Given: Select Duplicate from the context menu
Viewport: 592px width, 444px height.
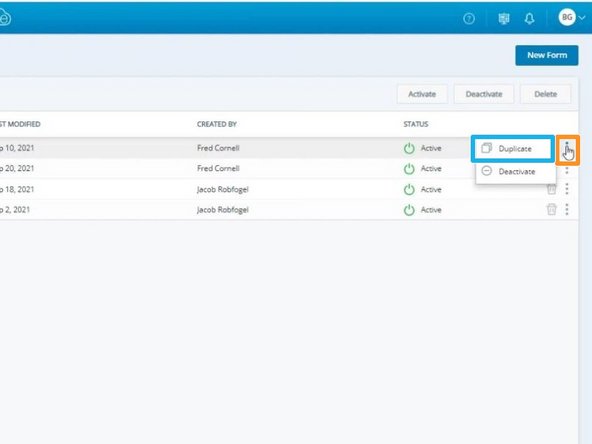Looking at the screenshot, I should point(513,149).
